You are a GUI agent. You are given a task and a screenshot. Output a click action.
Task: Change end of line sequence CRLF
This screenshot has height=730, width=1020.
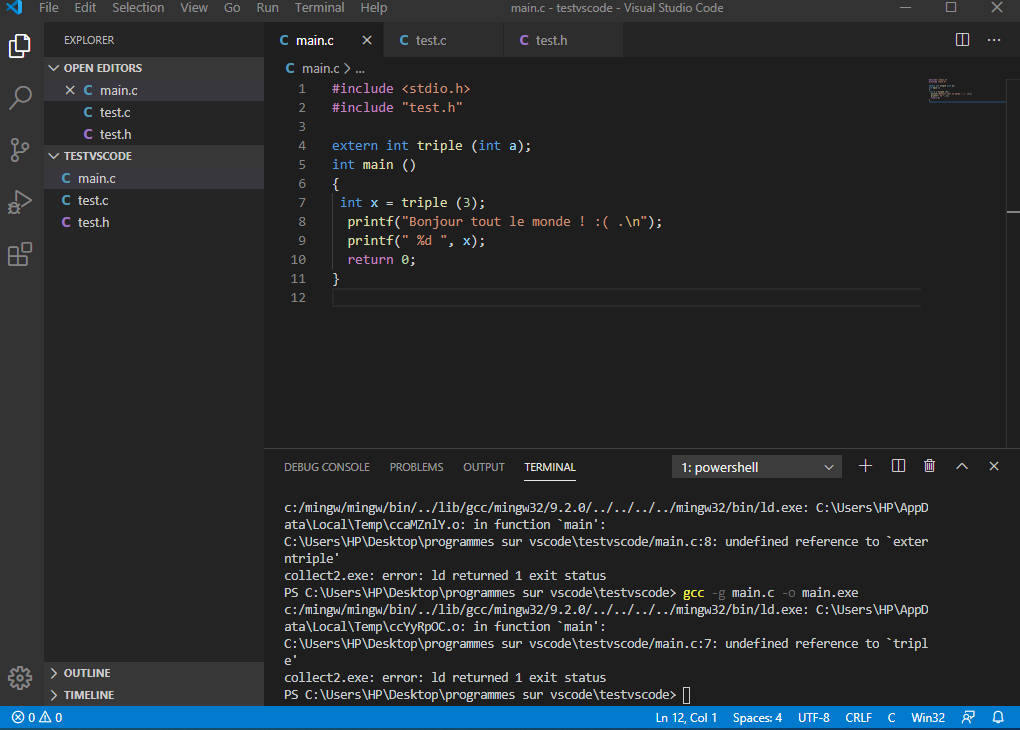[x=858, y=718]
